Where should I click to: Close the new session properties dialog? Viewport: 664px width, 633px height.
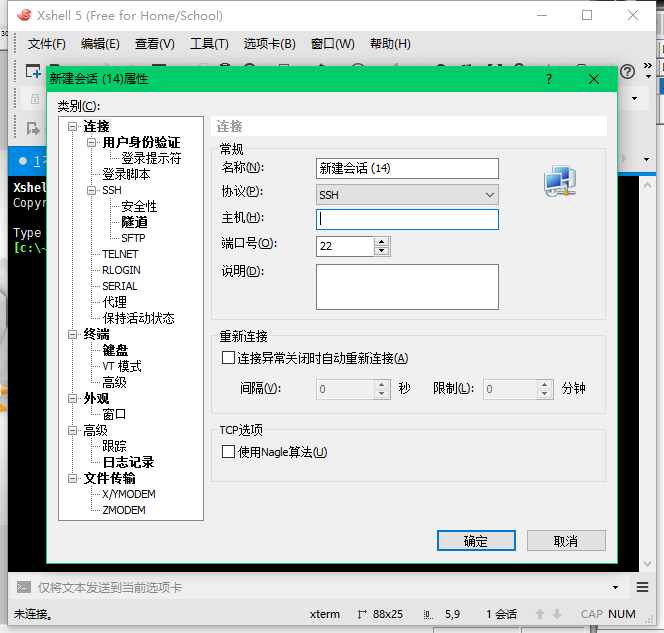594,79
